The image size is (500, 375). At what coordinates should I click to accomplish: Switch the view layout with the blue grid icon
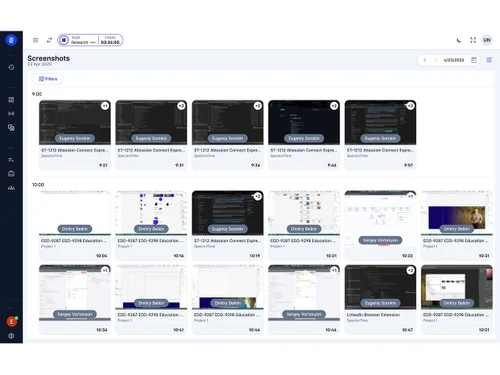pyautogui.click(x=489, y=60)
